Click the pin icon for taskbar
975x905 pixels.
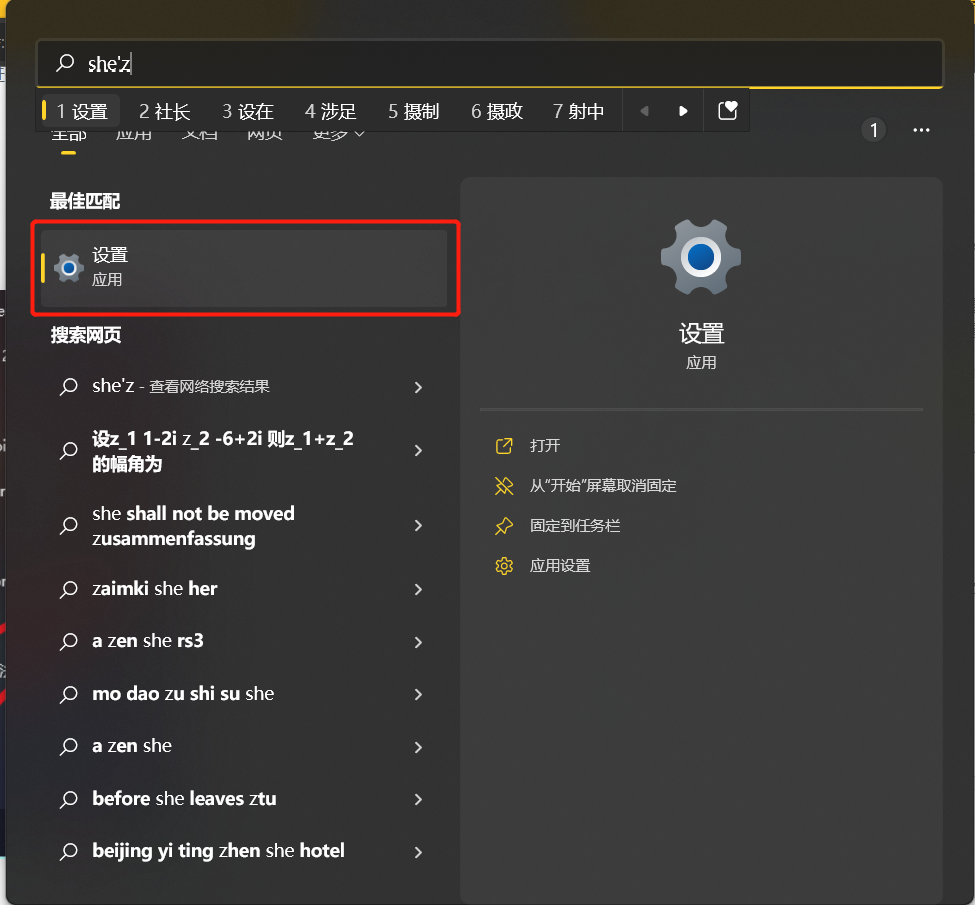pyautogui.click(x=504, y=526)
